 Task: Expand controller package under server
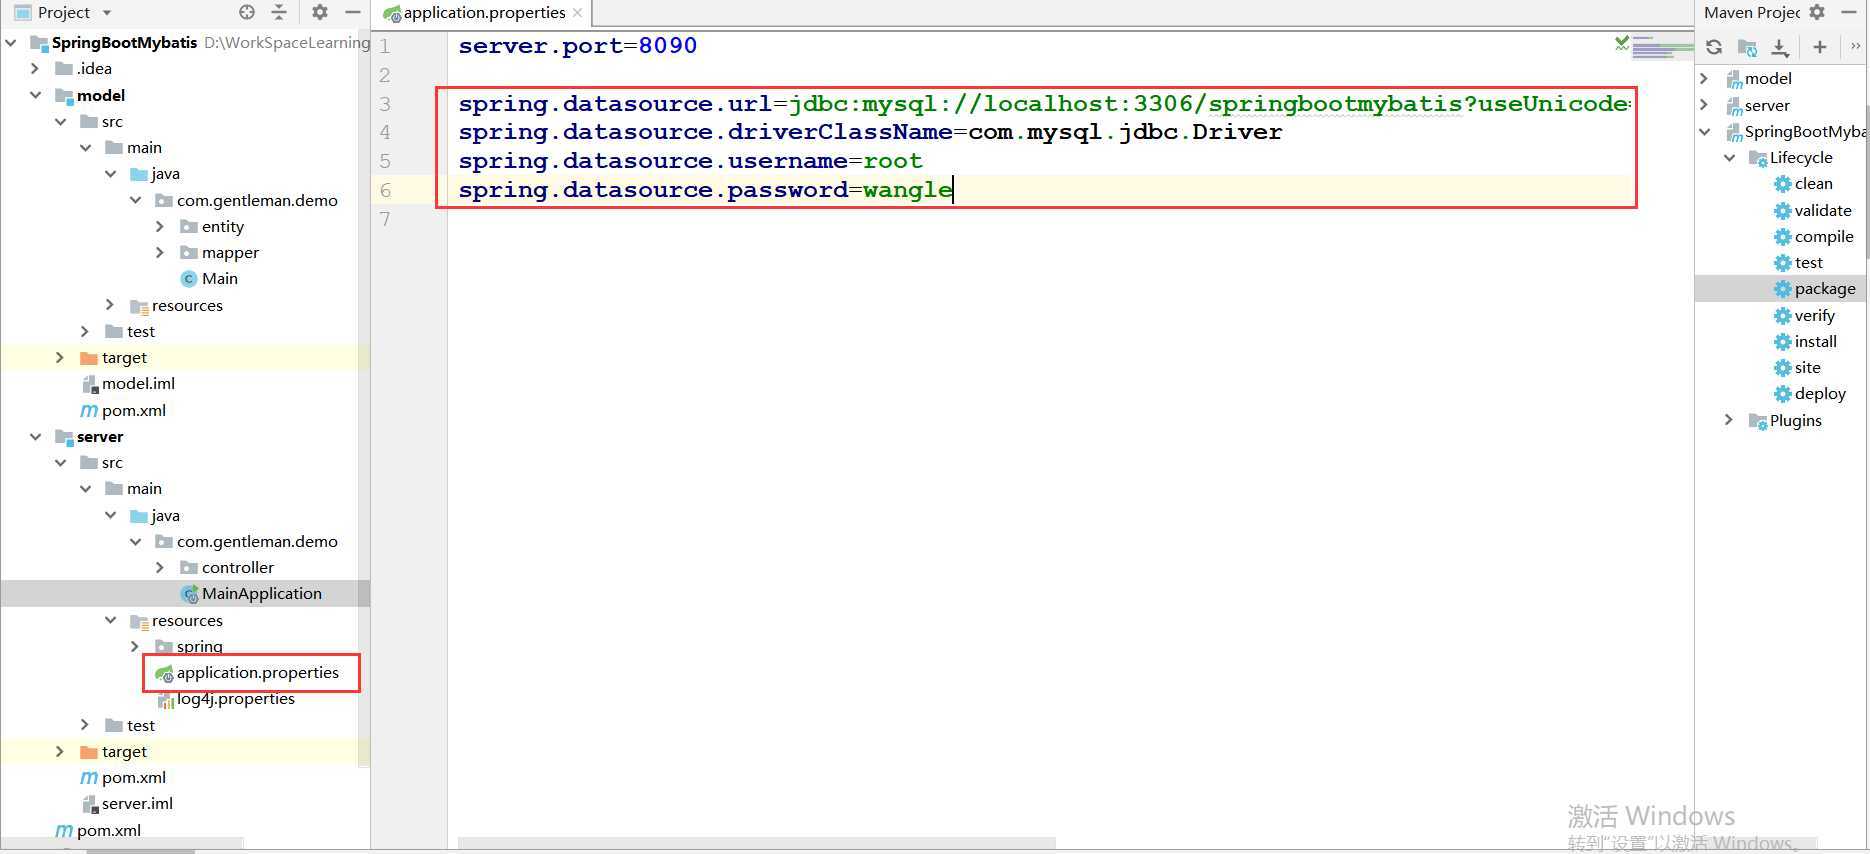(x=160, y=567)
